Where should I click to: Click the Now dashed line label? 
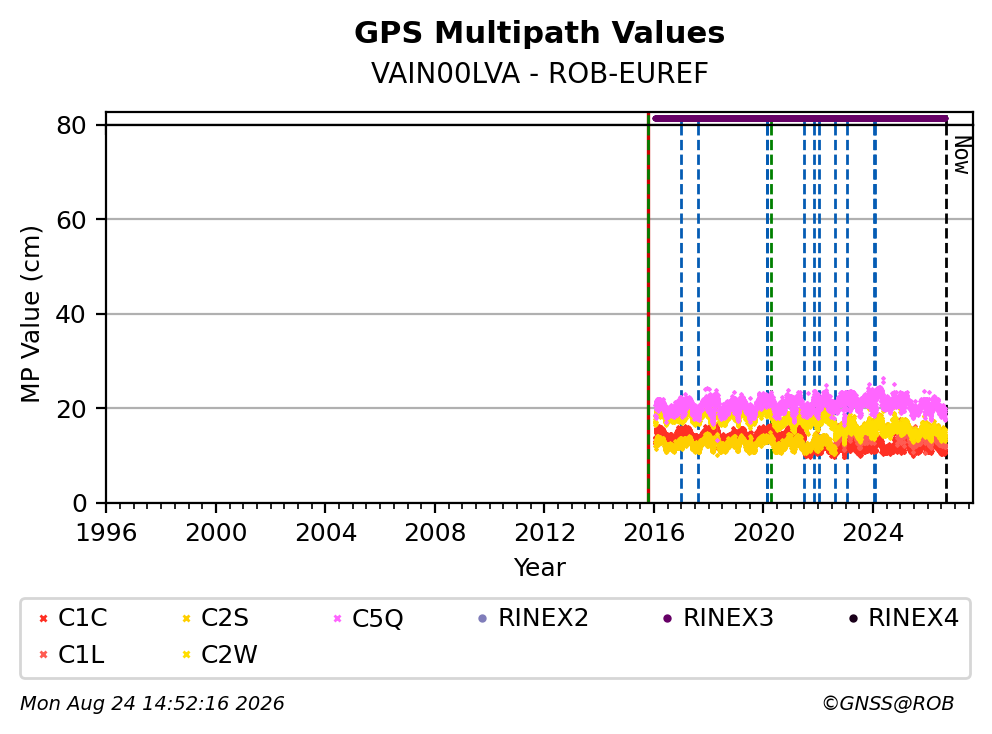point(962,155)
